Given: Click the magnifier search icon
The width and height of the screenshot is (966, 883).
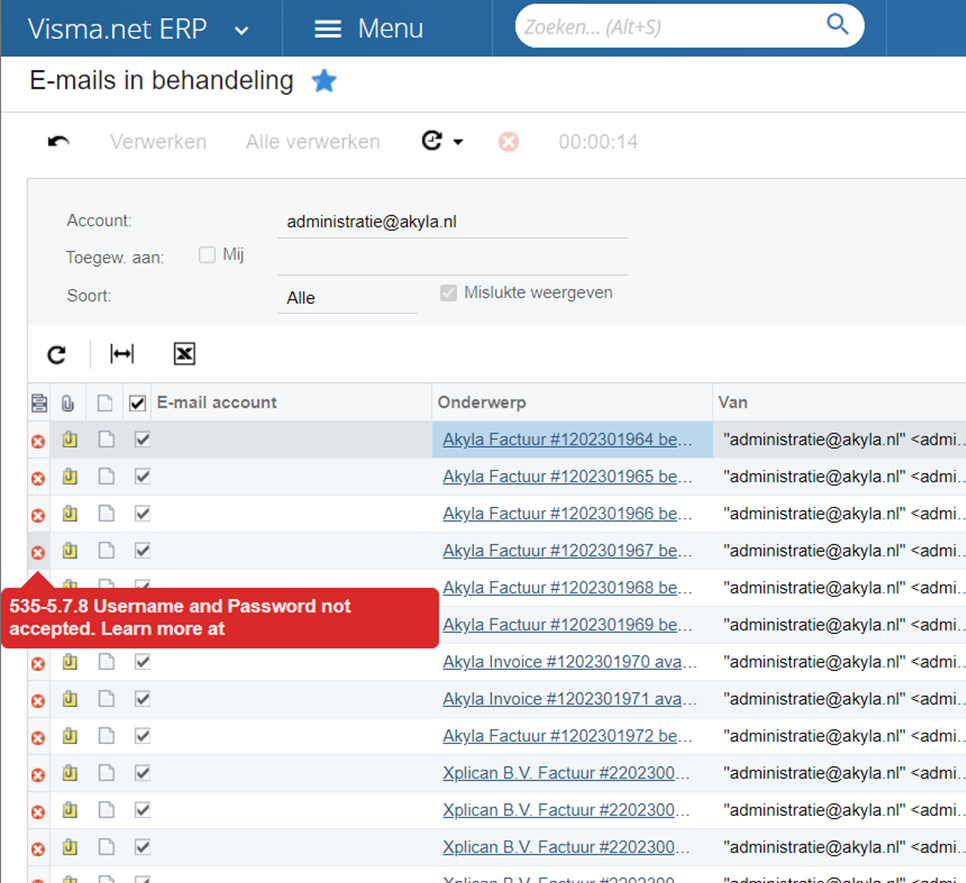Looking at the screenshot, I should (837, 25).
